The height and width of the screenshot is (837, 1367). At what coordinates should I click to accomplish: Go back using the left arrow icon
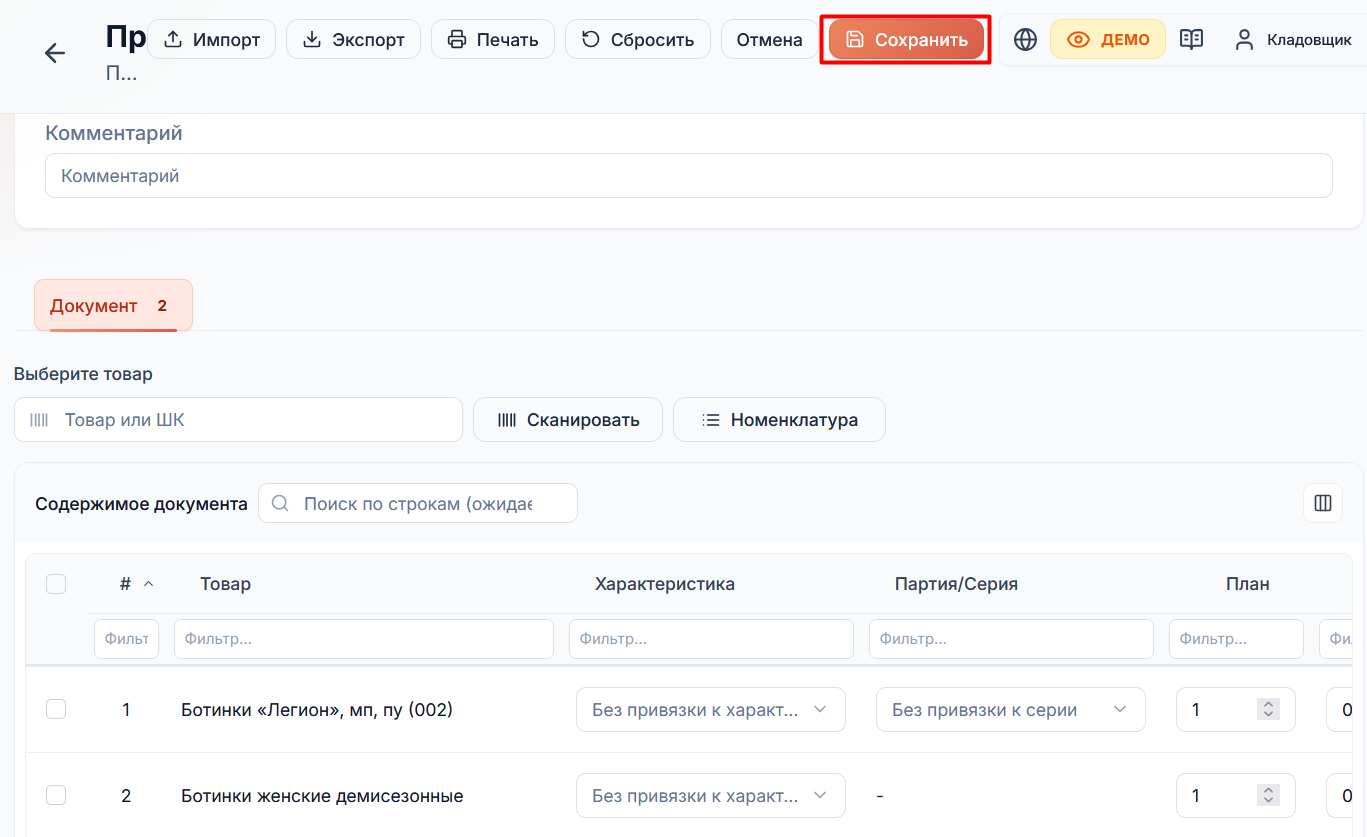point(55,53)
